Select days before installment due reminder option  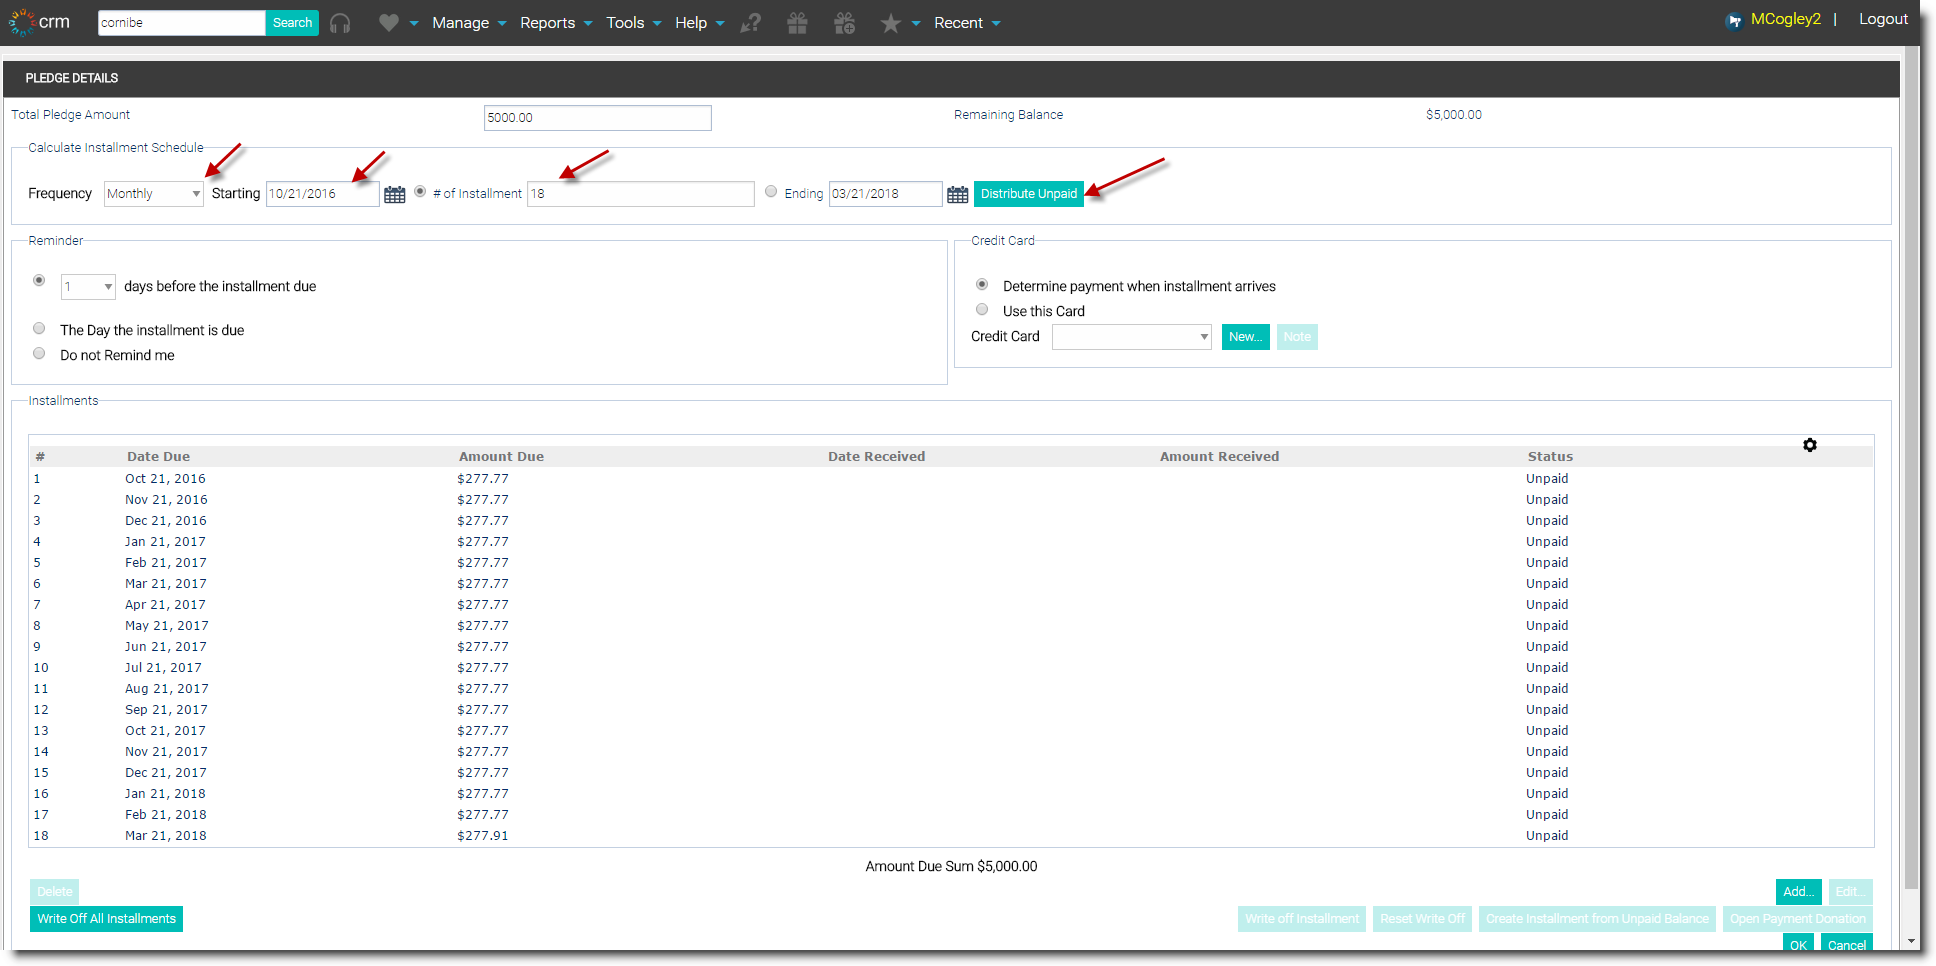point(39,280)
